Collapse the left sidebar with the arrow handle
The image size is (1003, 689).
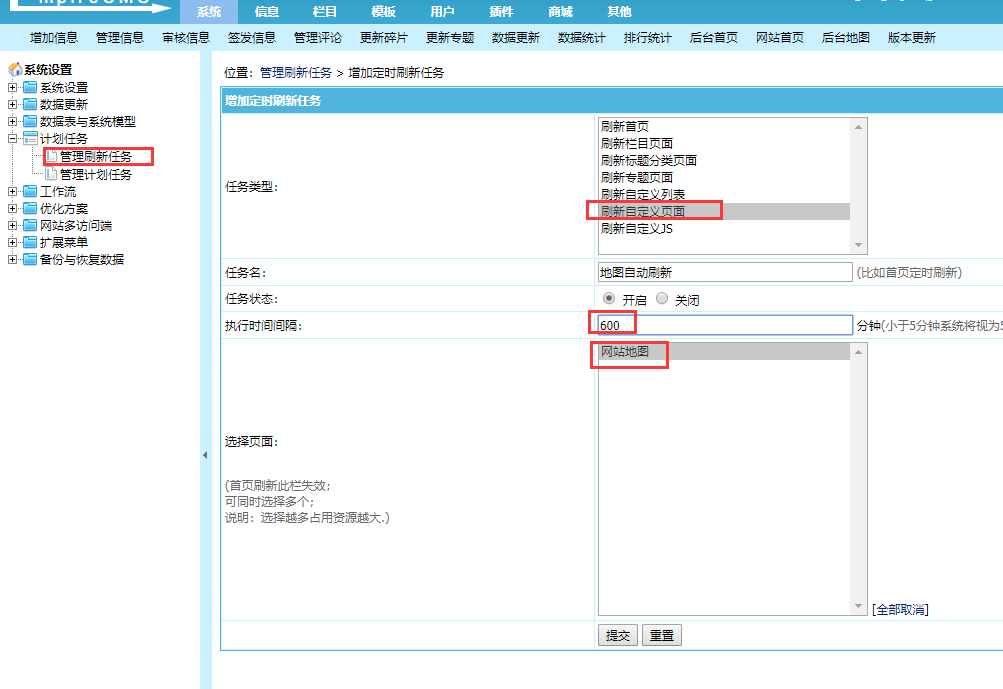point(205,455)
